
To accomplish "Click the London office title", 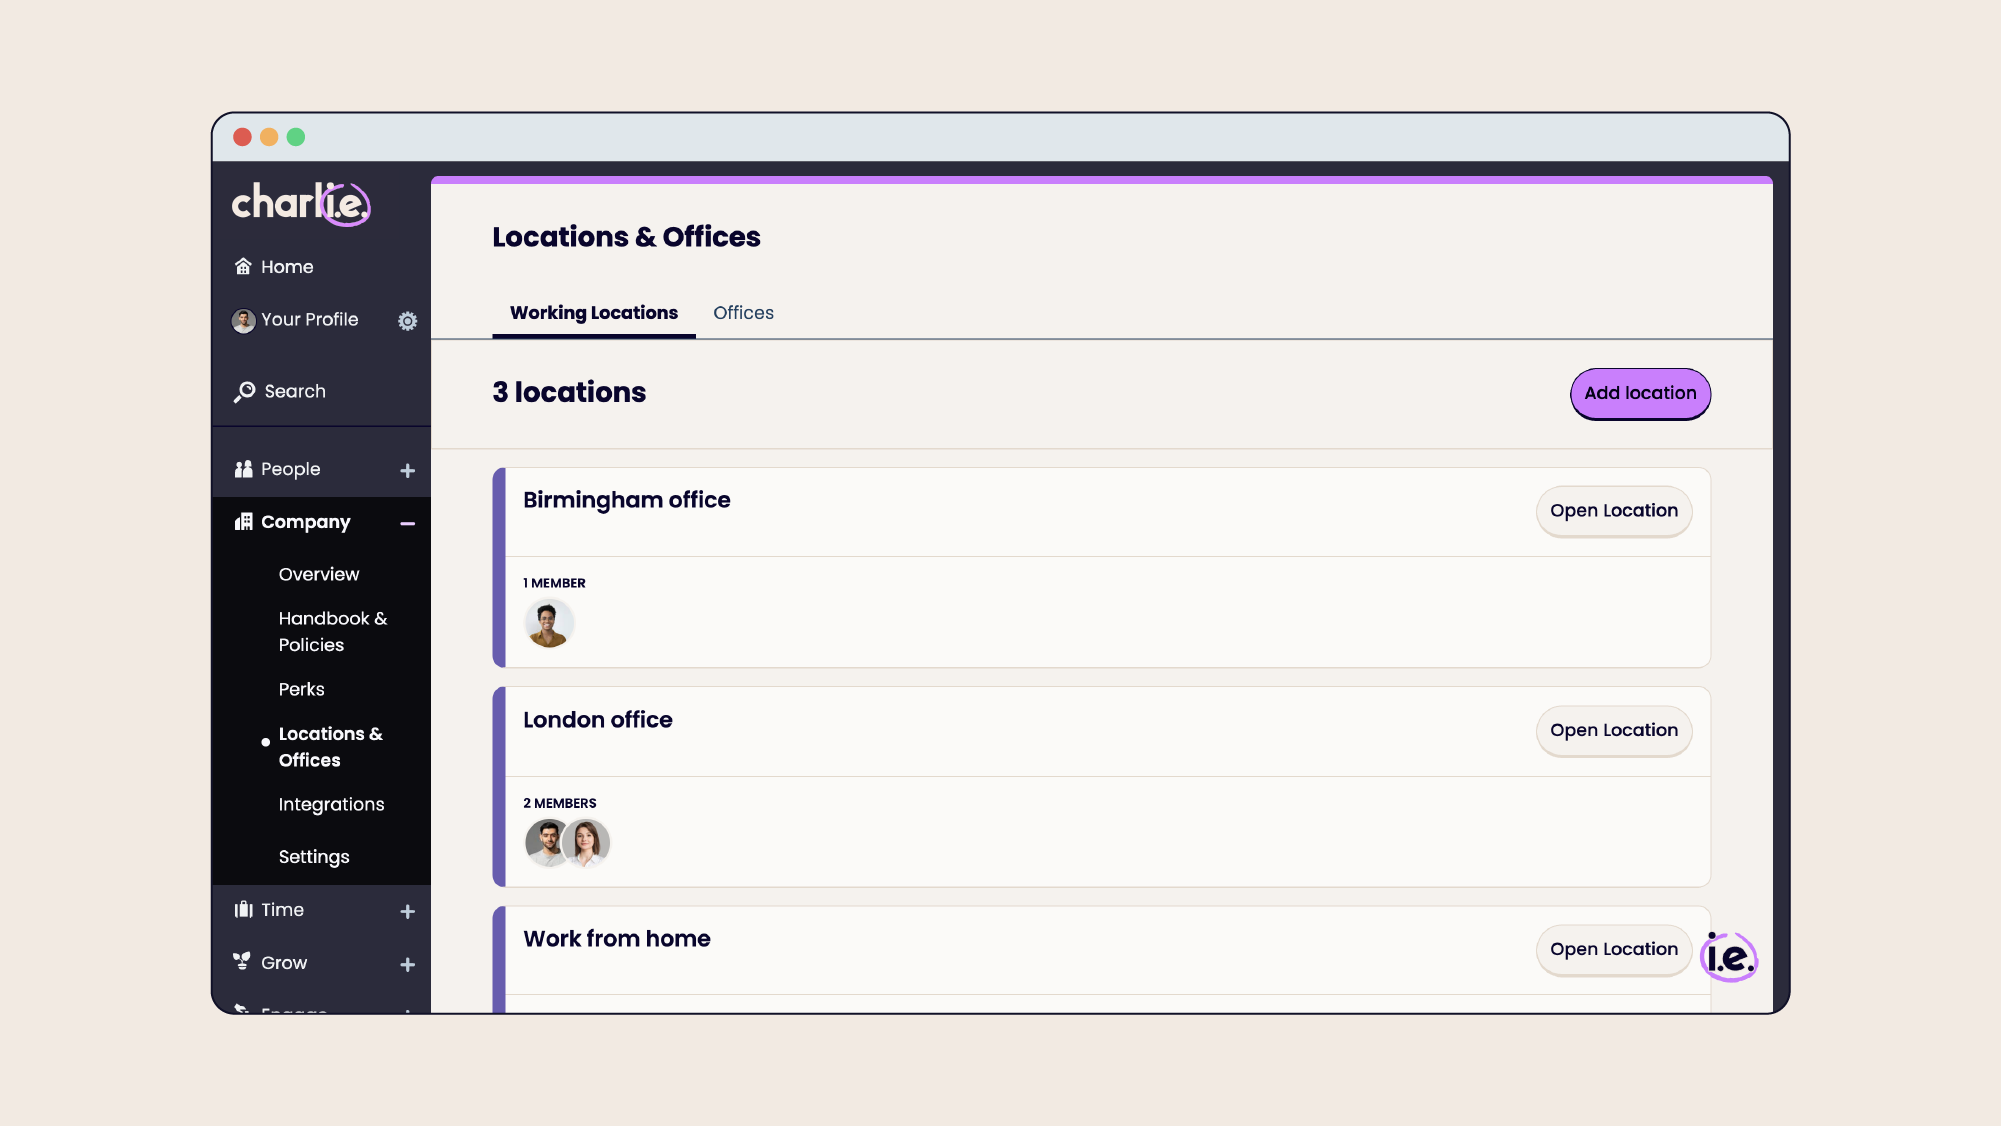I will pos(597,720).
